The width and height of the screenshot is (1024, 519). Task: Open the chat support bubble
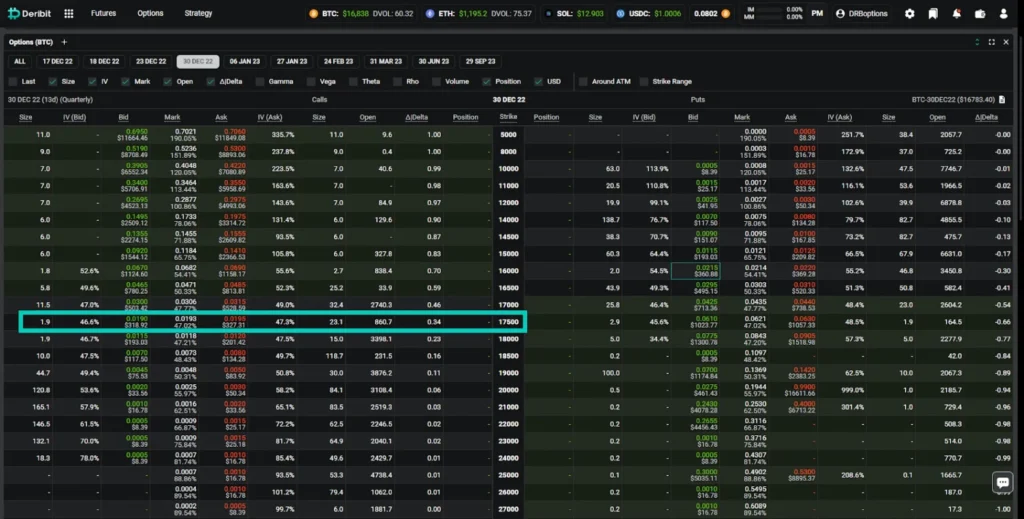pyautogui.click(x=1002, y=482)
